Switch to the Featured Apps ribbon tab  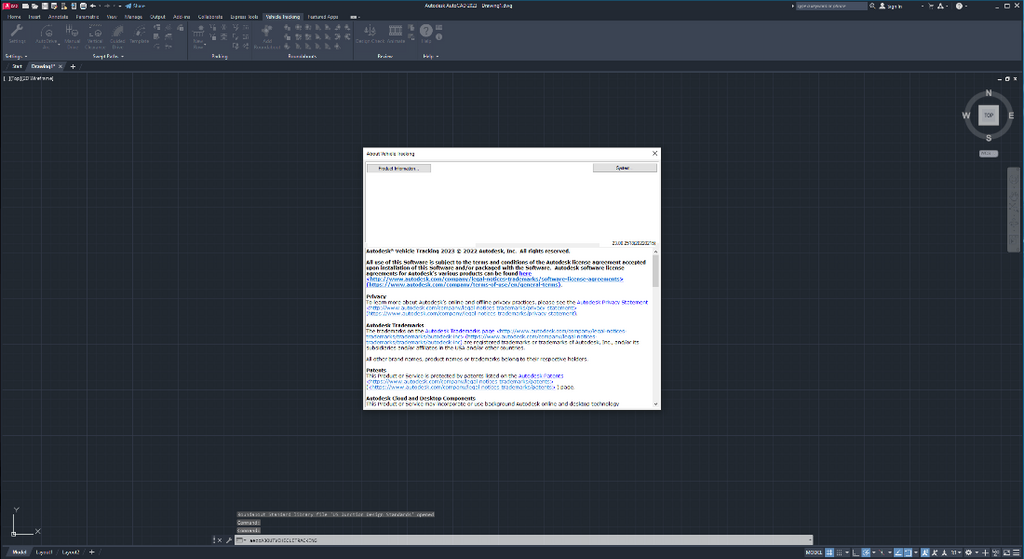323,17
